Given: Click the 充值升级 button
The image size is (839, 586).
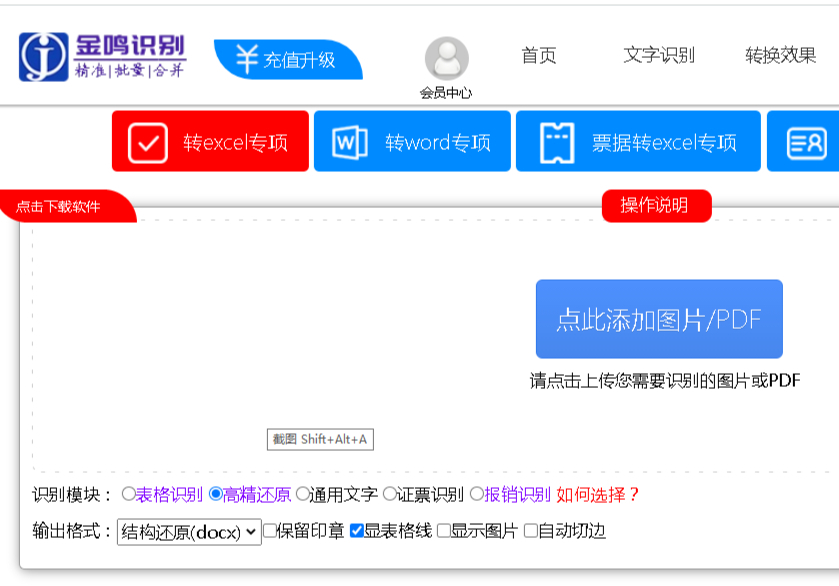Looking at the screenshot, I should coord(288,59).
